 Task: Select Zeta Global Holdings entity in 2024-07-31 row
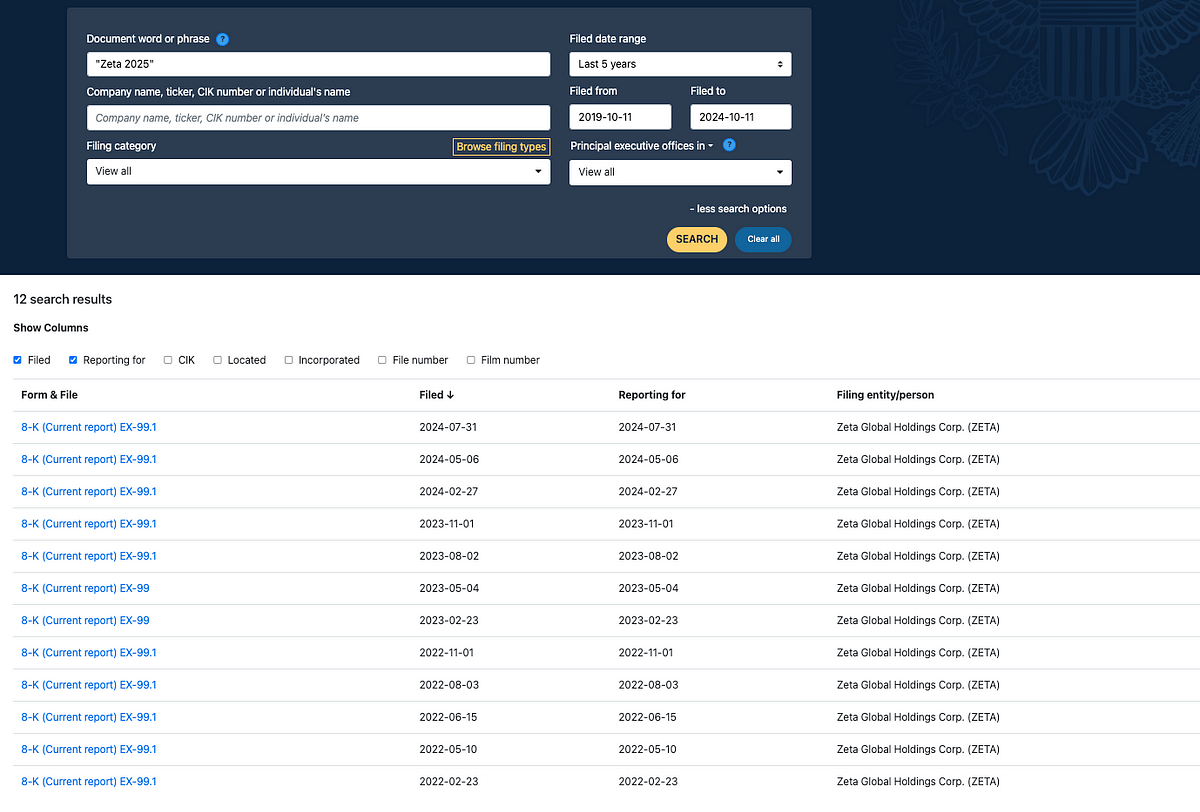[918, 427]
